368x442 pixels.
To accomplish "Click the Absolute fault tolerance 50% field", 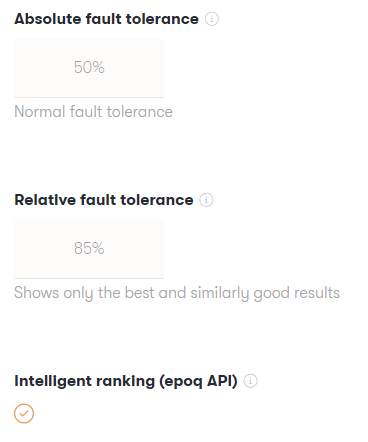I will point(89,68).
